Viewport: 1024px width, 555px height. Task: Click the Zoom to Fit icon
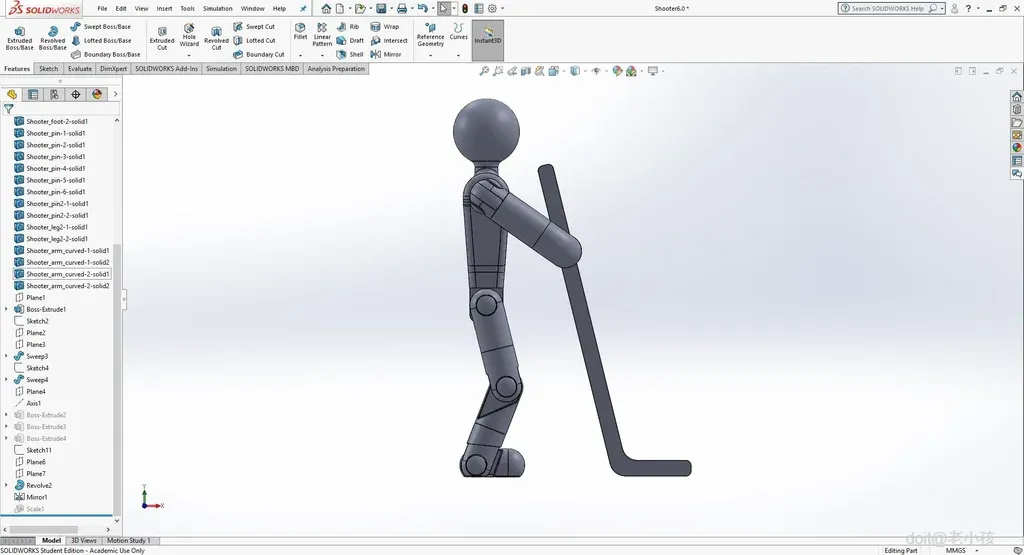point(484,71)
